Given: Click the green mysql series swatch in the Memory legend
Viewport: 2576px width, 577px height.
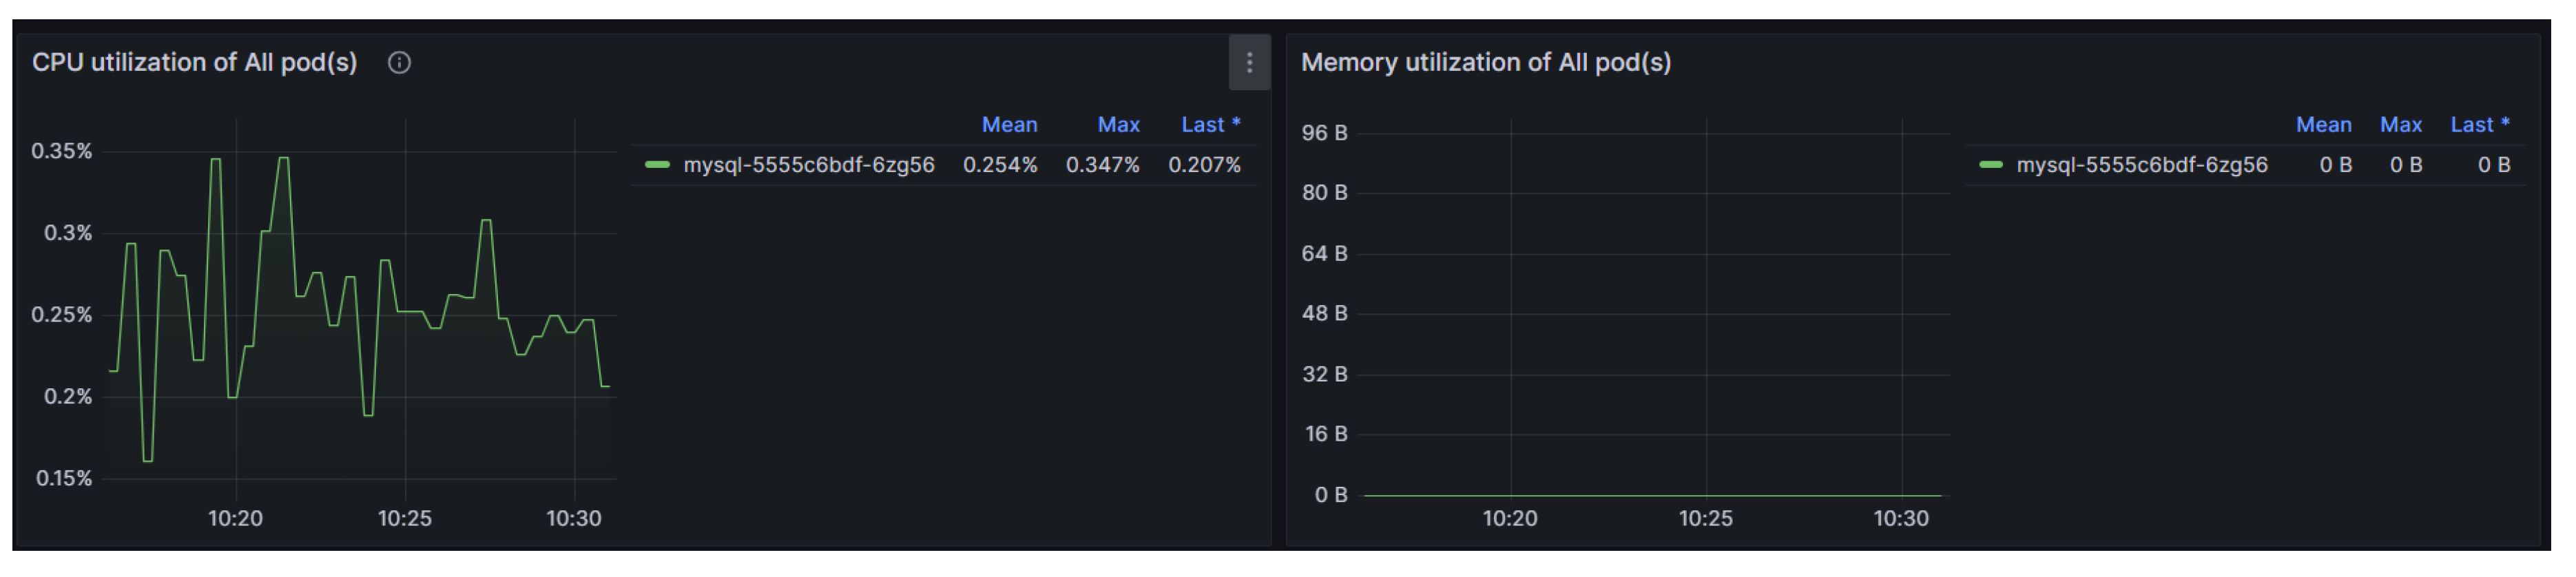Looking at the screenshot, I should 1990,165.
